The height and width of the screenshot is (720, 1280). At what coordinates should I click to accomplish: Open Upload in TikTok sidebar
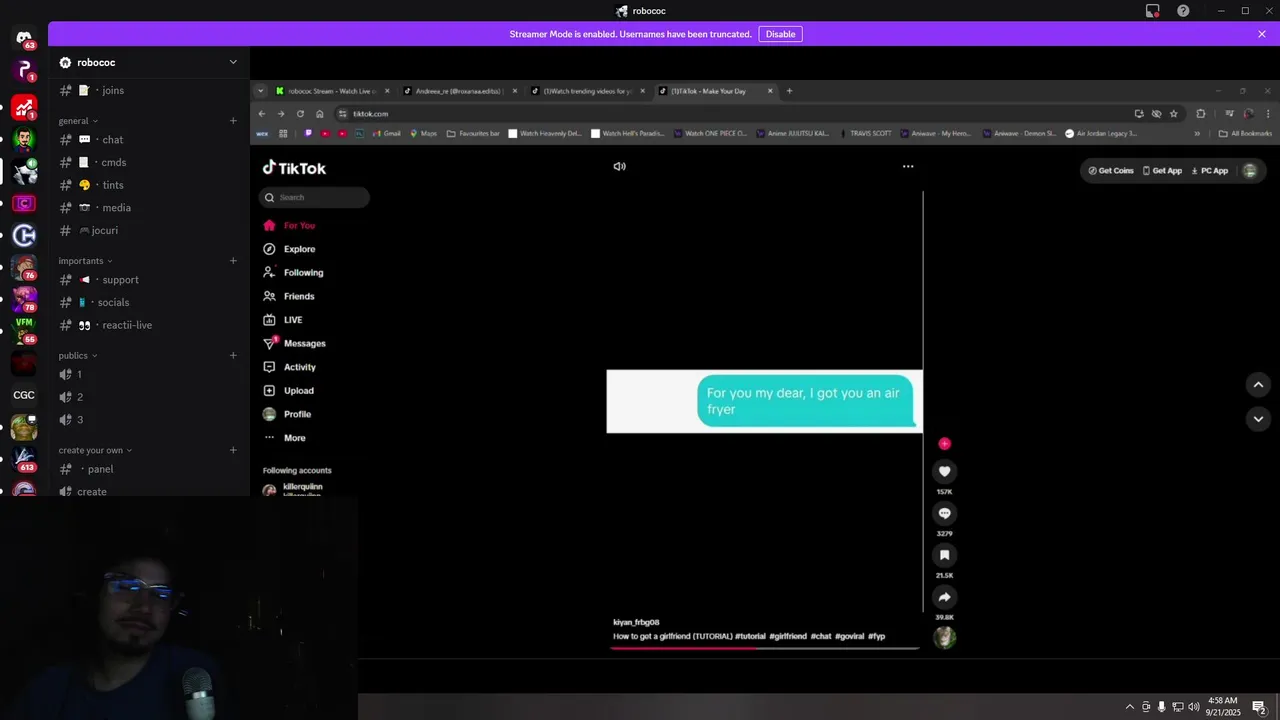298,391
